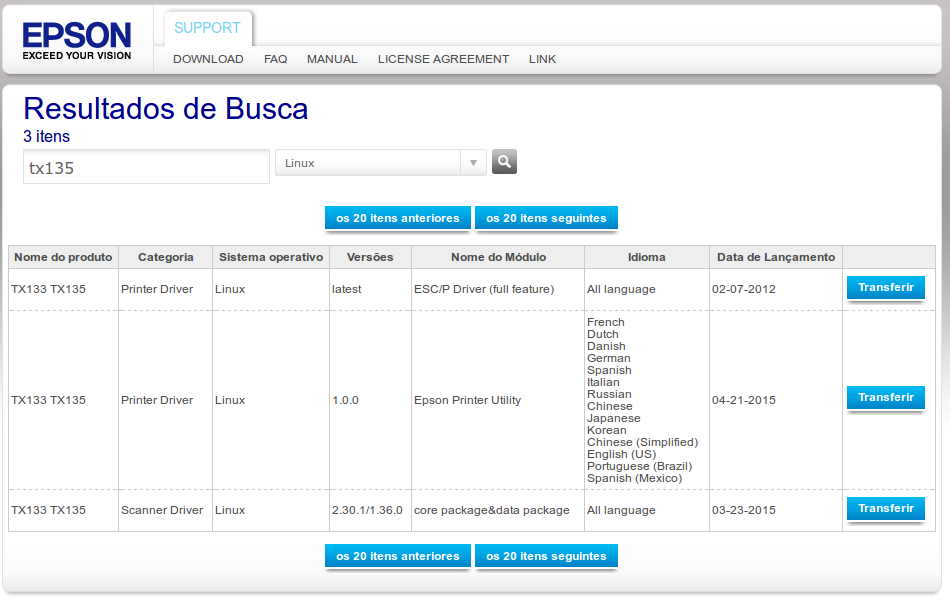Screen dimensions: 950x599
Task: Click Transferir for Epson Printer Utility row
Action: (x=886, y=398)
